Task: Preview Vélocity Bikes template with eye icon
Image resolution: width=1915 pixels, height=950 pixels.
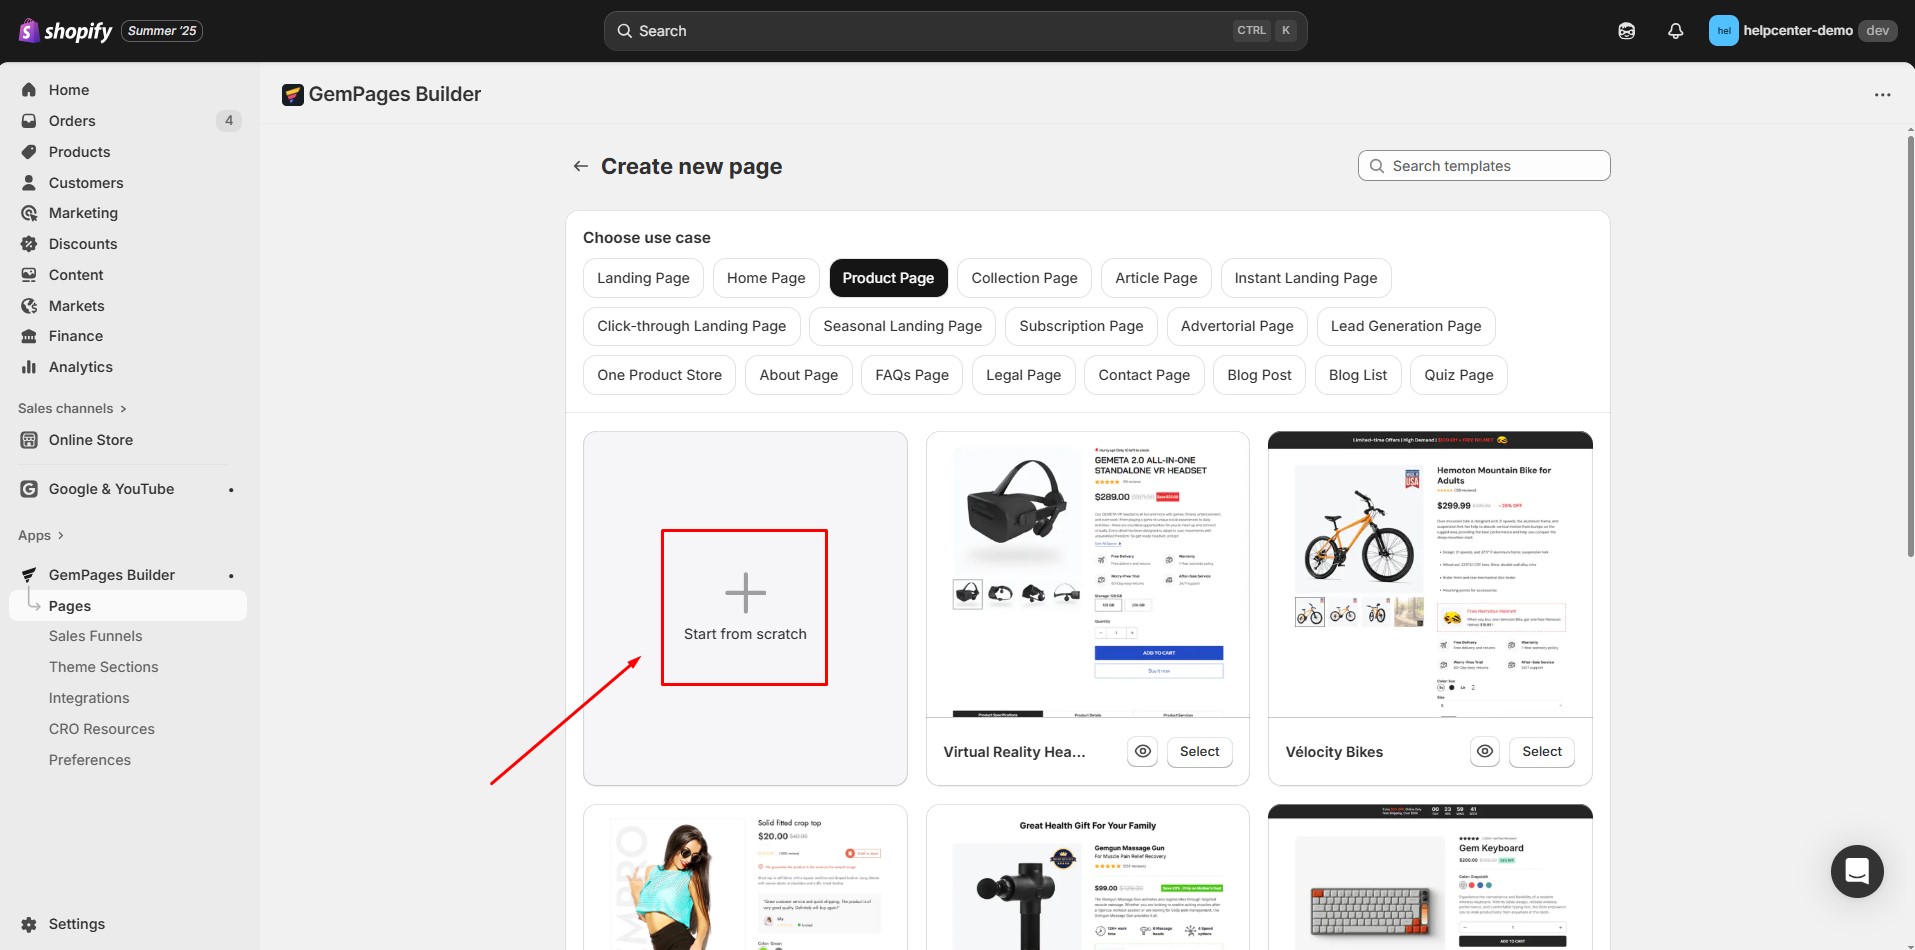Action: click(1484, 751)
